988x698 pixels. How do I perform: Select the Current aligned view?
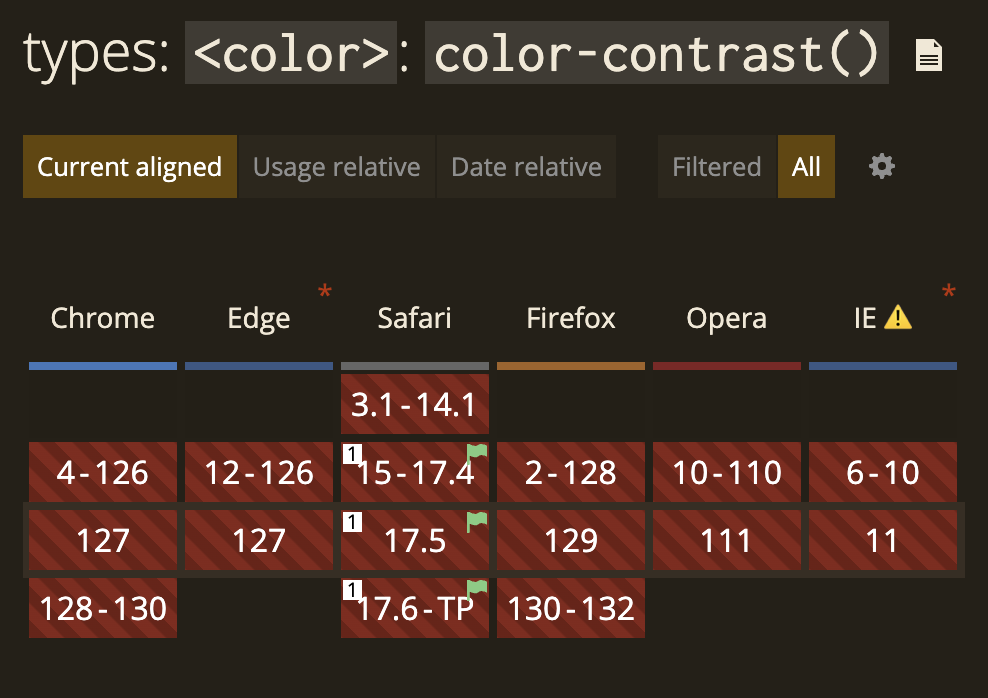tap(130, 166)
